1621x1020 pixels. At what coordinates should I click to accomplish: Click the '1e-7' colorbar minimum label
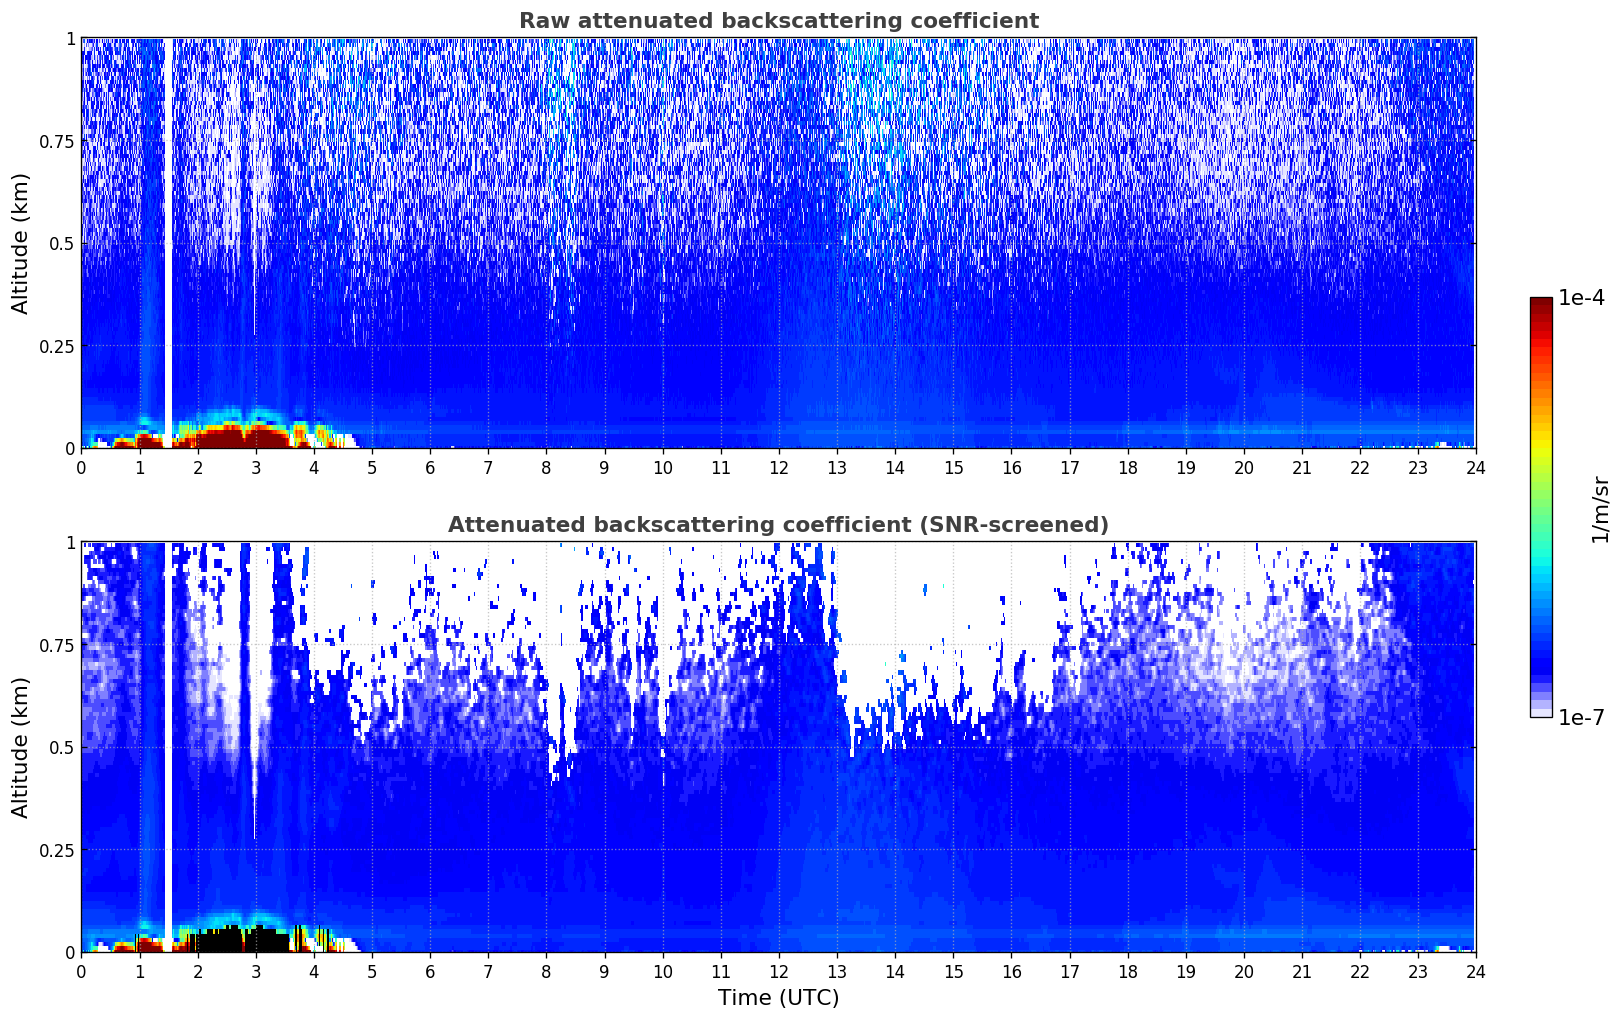point(1581,718)
